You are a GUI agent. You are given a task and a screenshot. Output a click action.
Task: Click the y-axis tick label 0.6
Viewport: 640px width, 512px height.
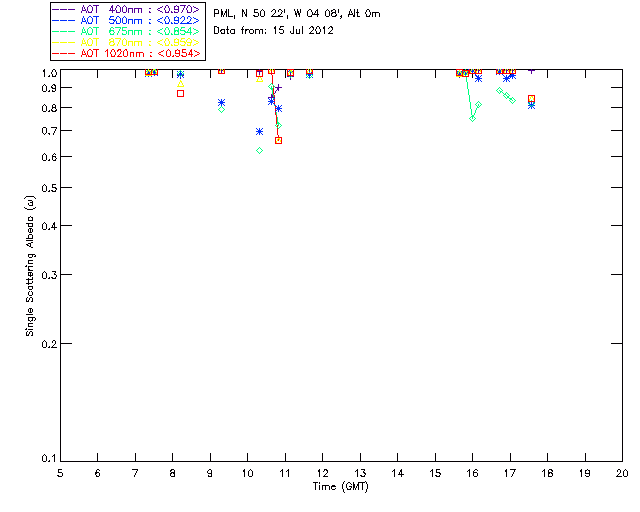point(49,157)
